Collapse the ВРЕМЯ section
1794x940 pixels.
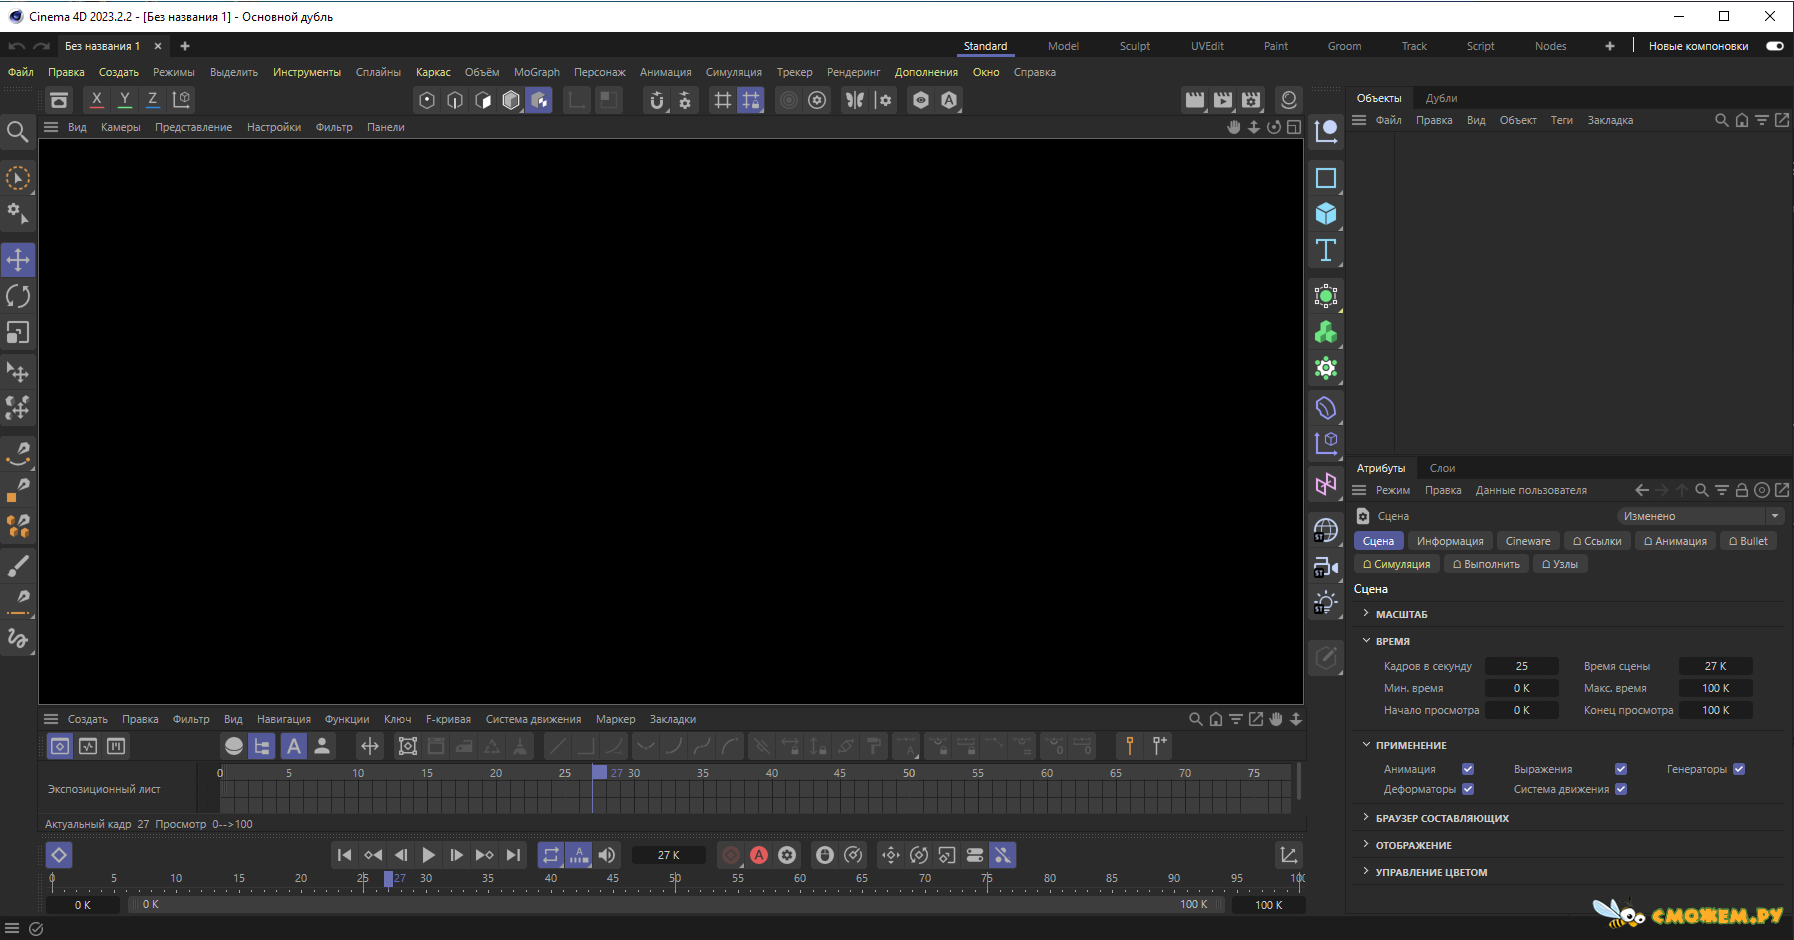point(1366,641)
